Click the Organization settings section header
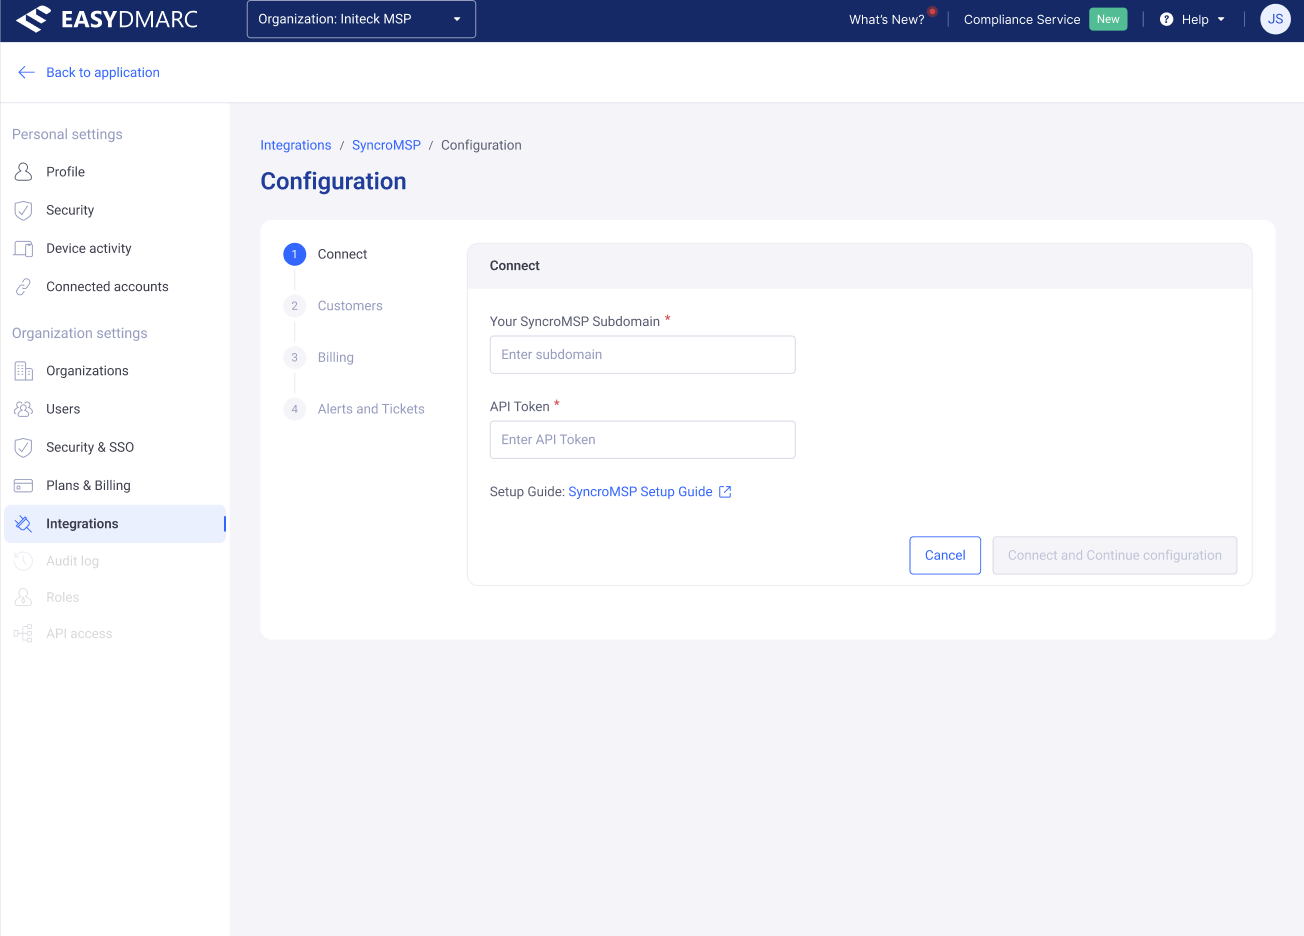 (80, 333)
